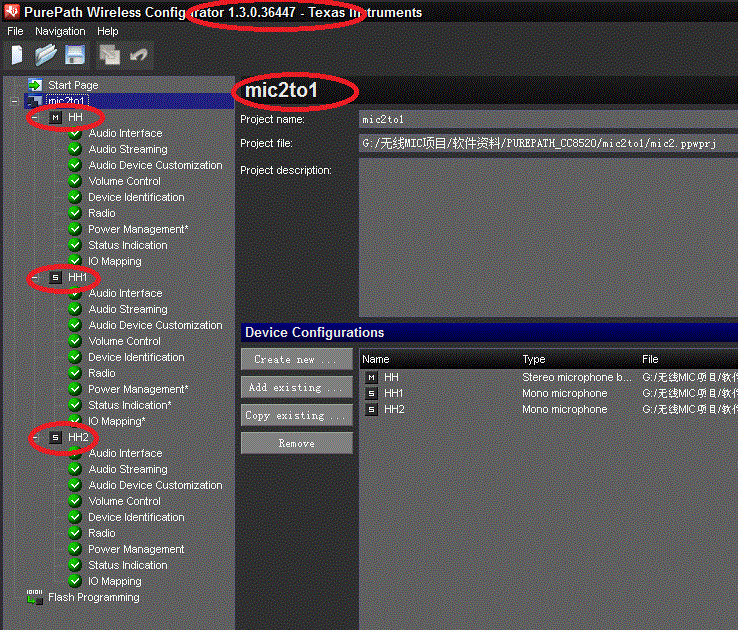Viewport: 738px width, 630px height.
Task: Select HH1 'Mono microphone' type cell
Action: click(x=564, y=393)
